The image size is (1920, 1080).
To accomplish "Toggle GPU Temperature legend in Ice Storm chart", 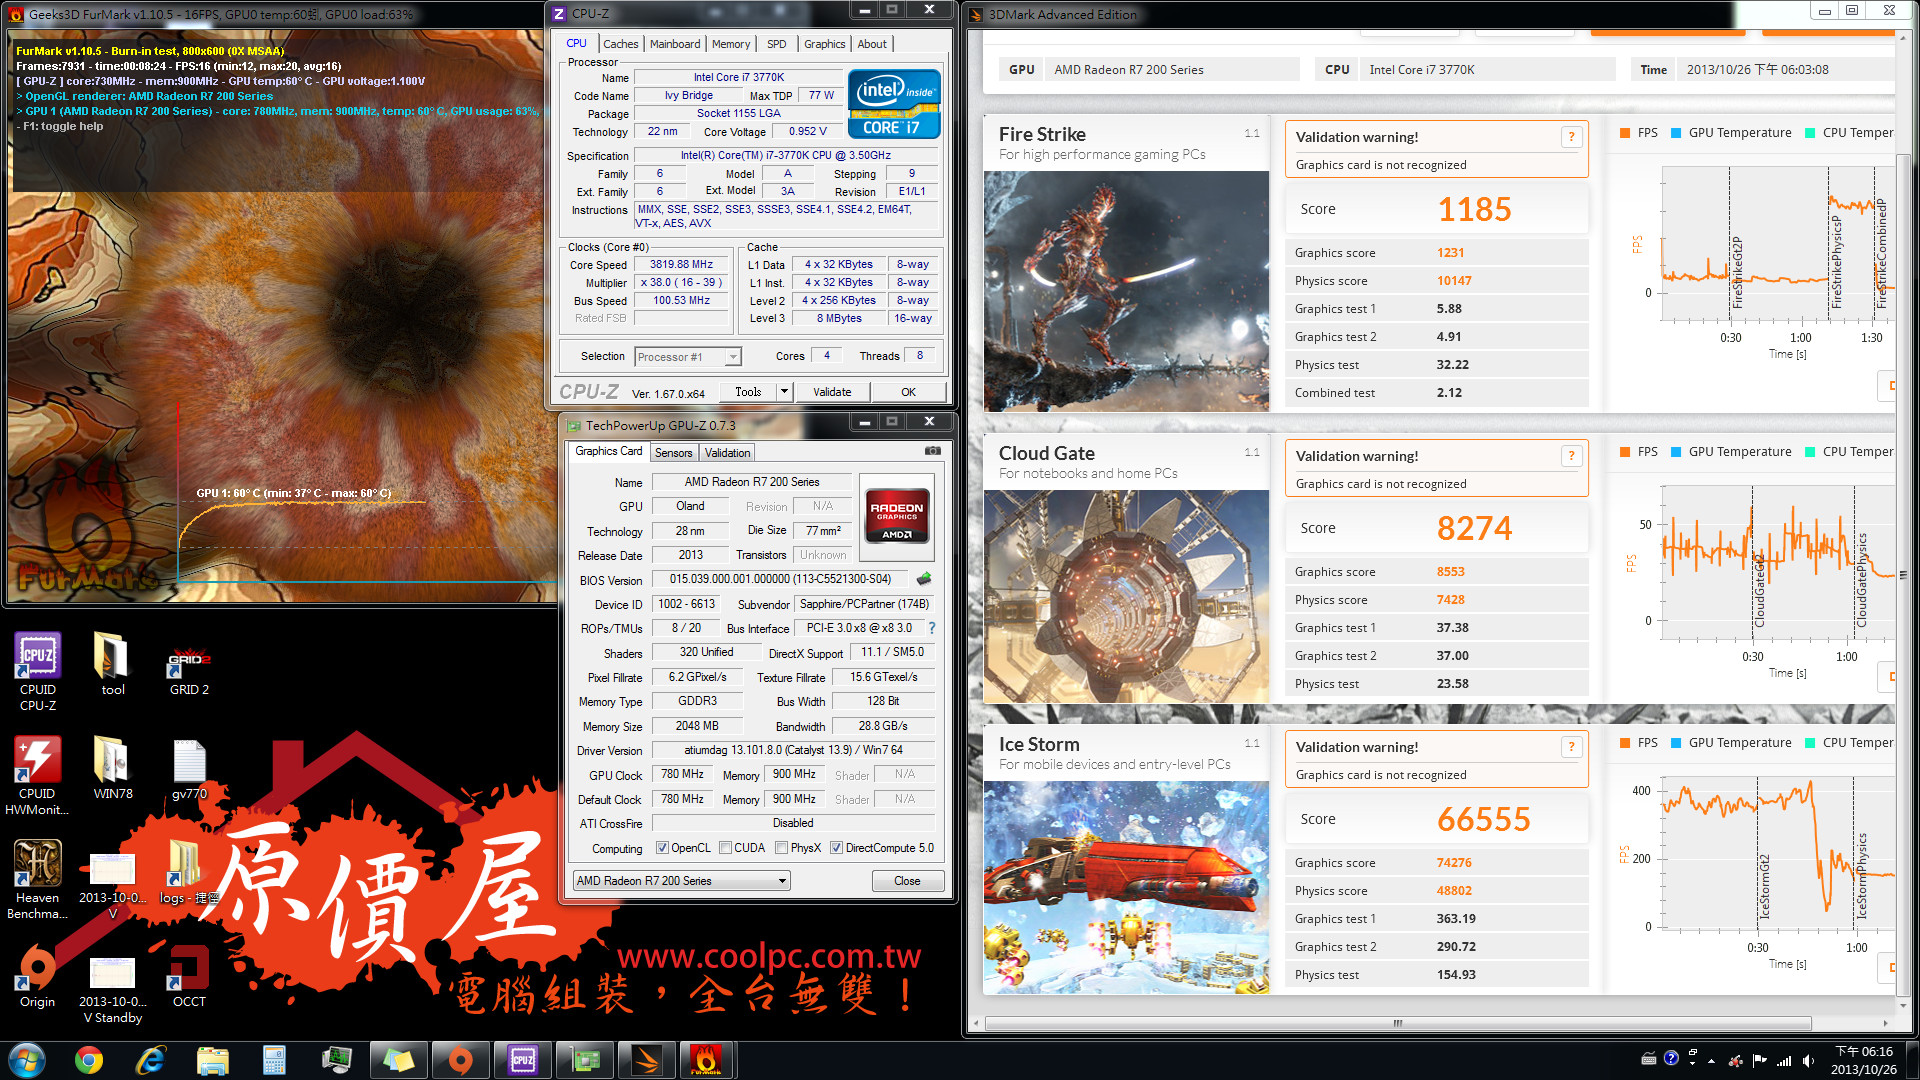I will click(1731, 743).
